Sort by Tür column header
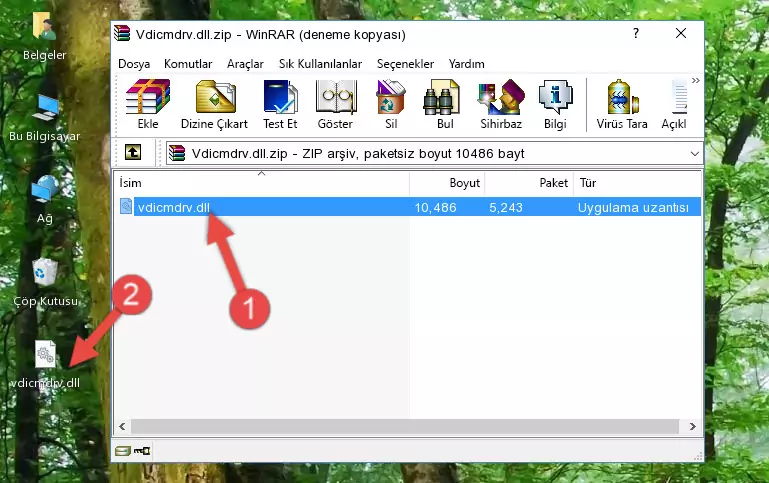The height and width of the screenshot is (483, 769). (638, 183)
